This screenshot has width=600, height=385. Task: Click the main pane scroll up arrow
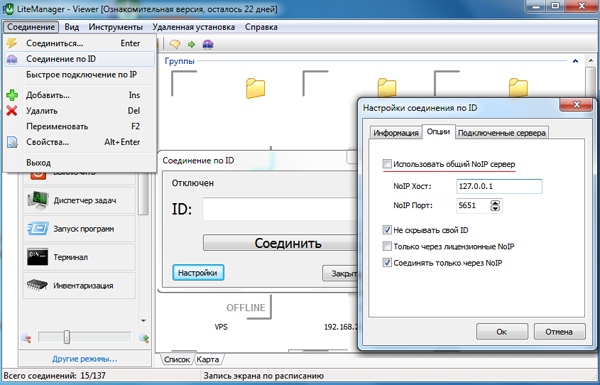pos(590,61)
